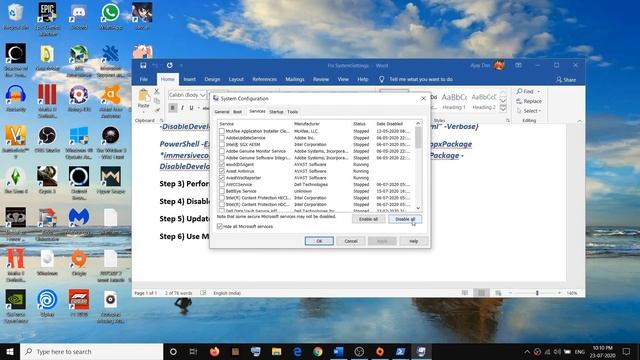Toggle Bold formatting in Word's ribbon
The width and height of the screenshot is (640, 360).
coord(173,108)
